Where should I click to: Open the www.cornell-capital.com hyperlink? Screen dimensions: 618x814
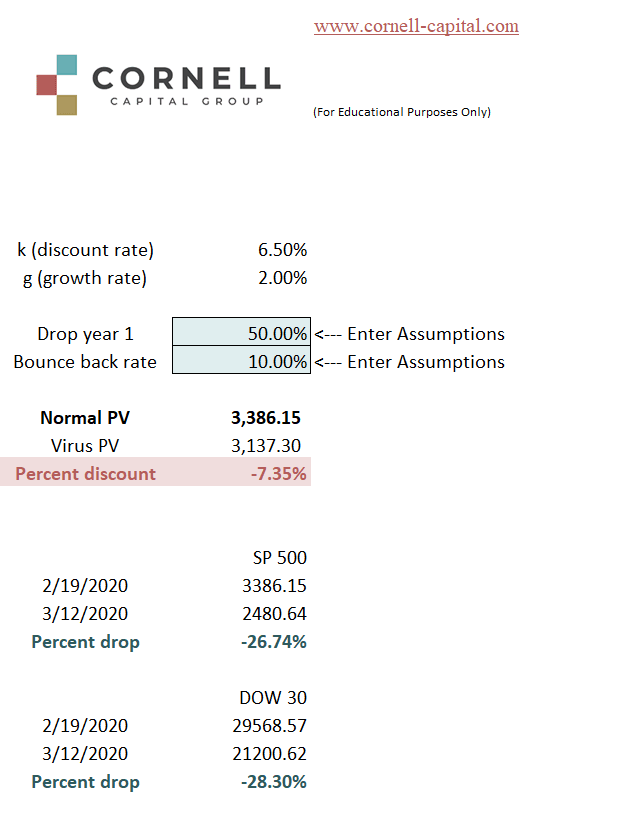coord(416,26)
